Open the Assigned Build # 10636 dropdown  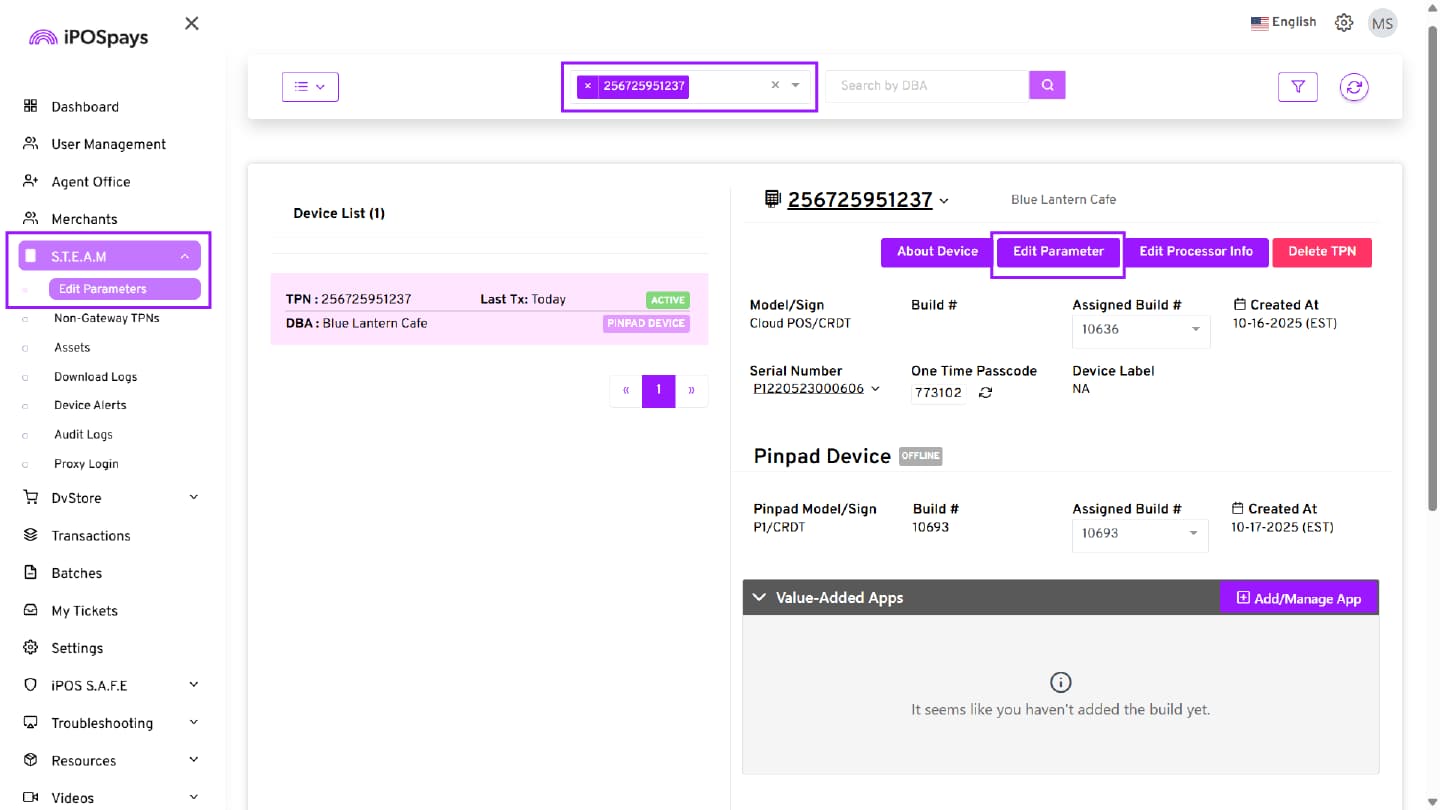[1140, 330]
